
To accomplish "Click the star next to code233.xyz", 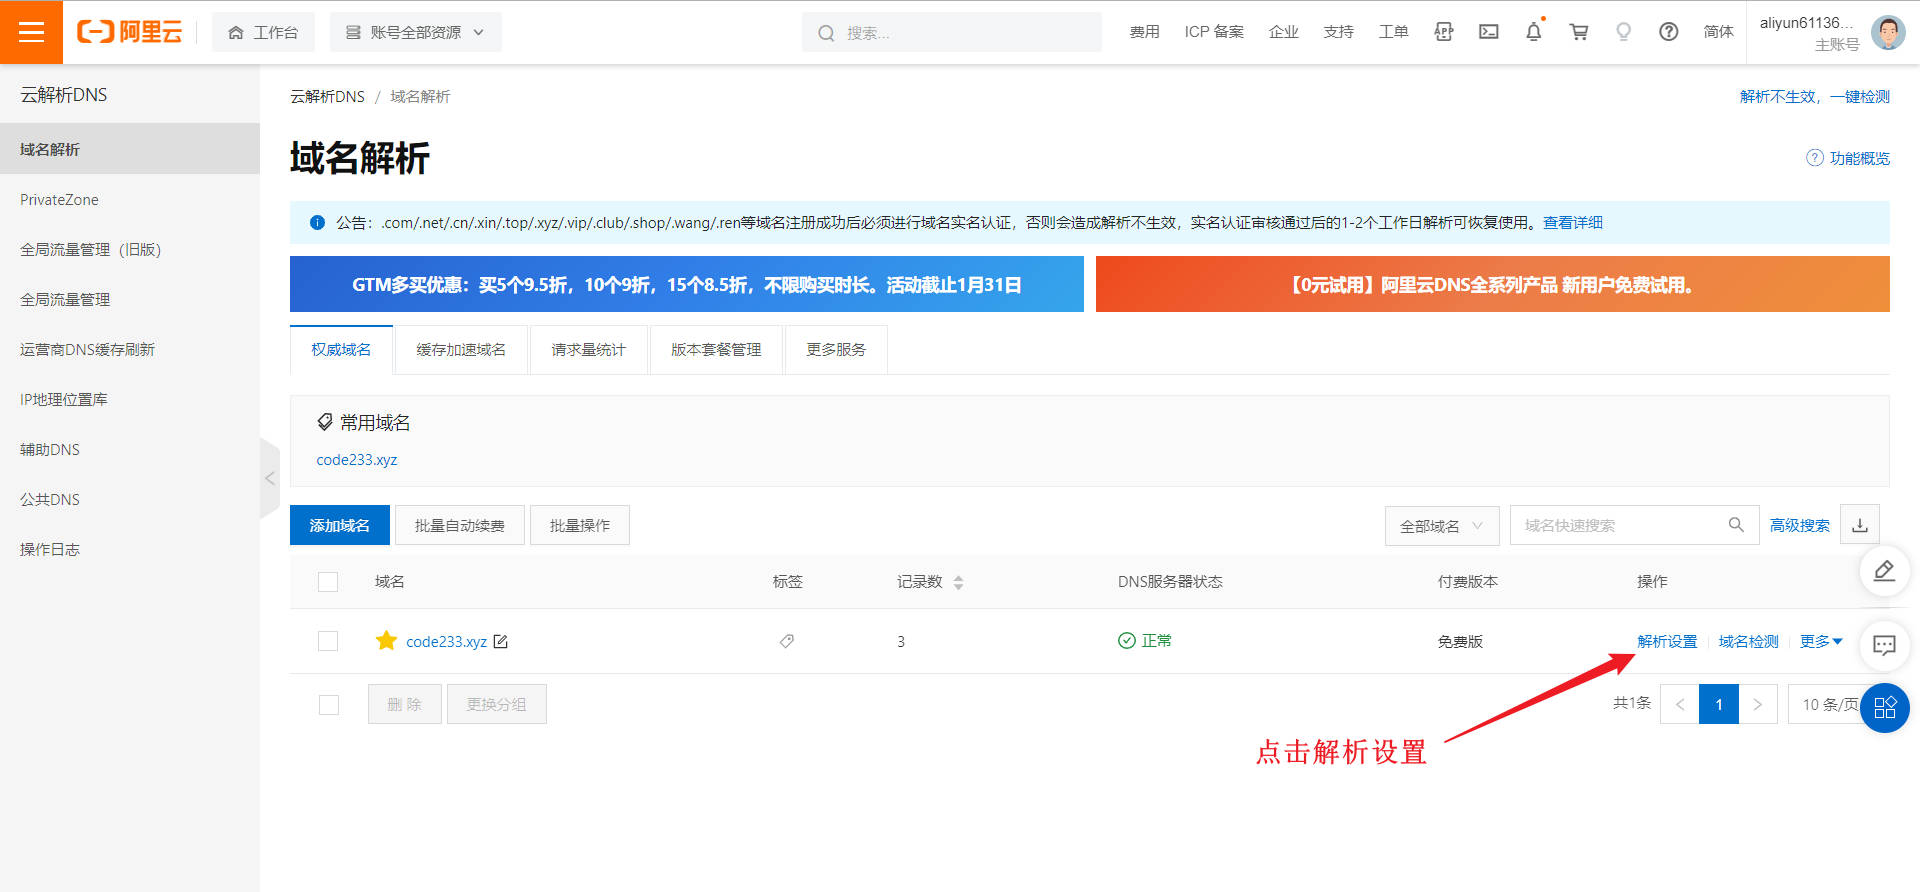I will point(386,640).
